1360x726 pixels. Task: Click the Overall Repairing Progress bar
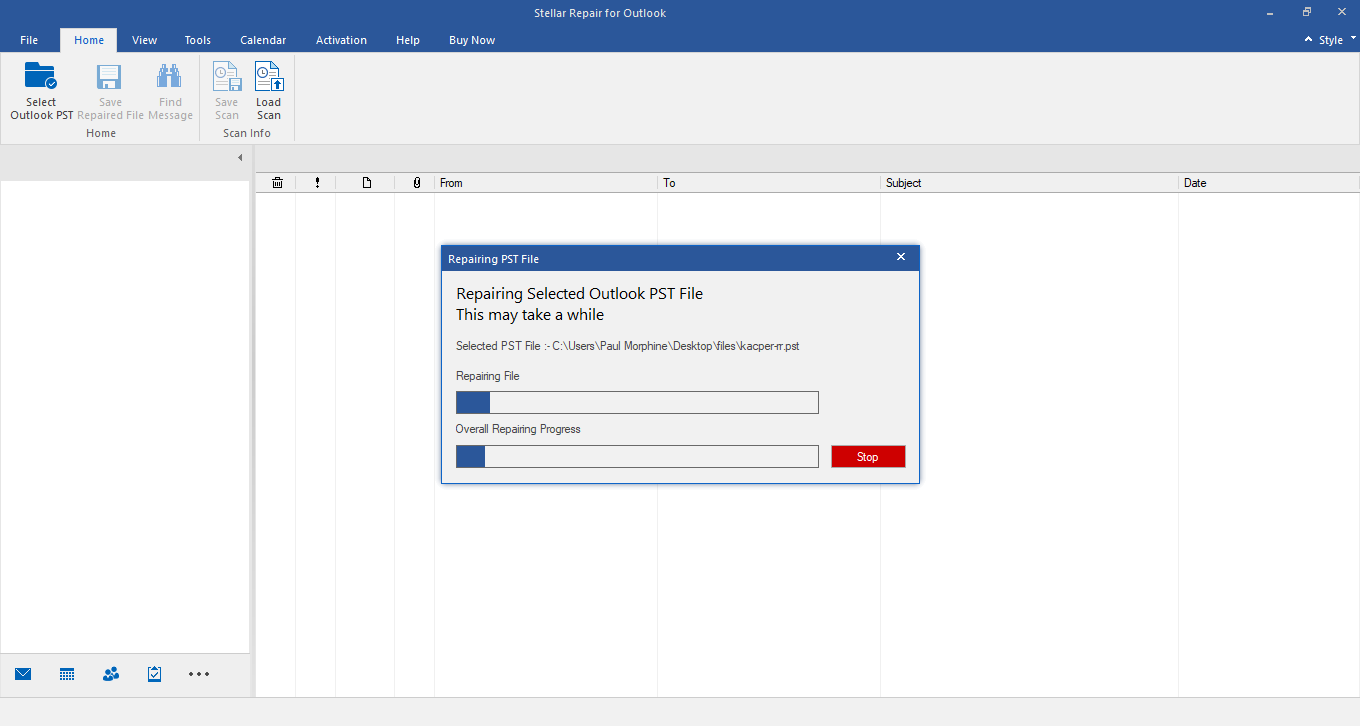click(637, 457)
